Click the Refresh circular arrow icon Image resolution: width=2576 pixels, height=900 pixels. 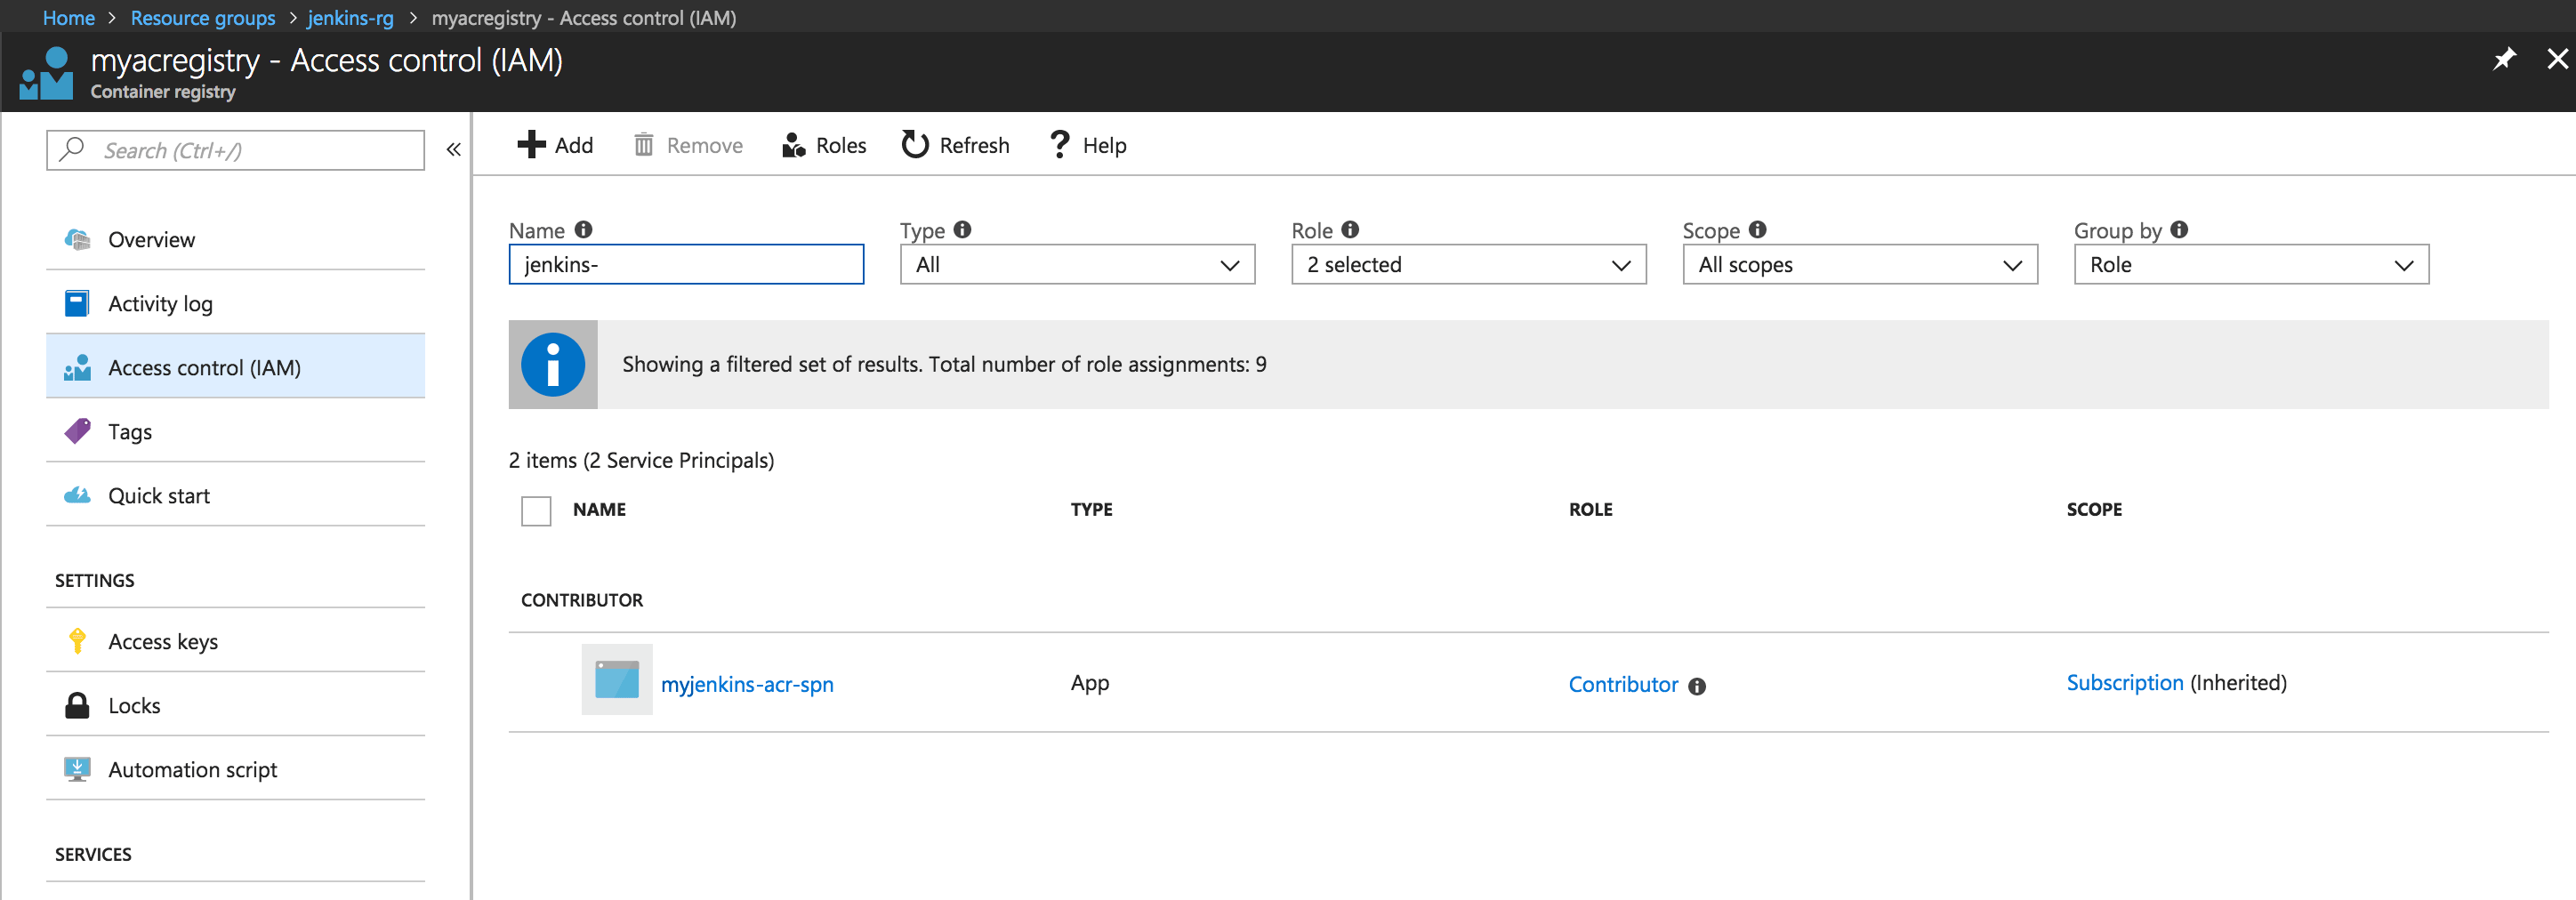click(x=915, y=145)
